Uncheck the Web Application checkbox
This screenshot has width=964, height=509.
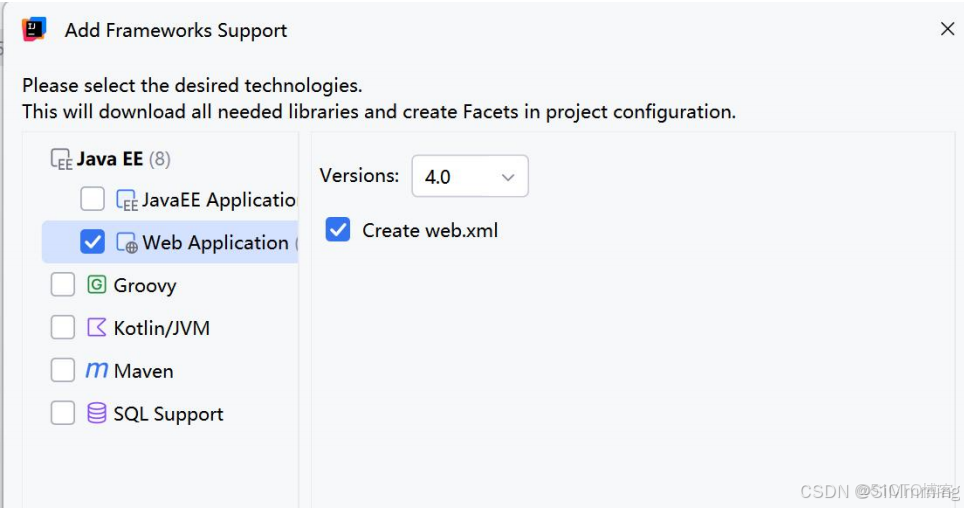click(92, 242)
